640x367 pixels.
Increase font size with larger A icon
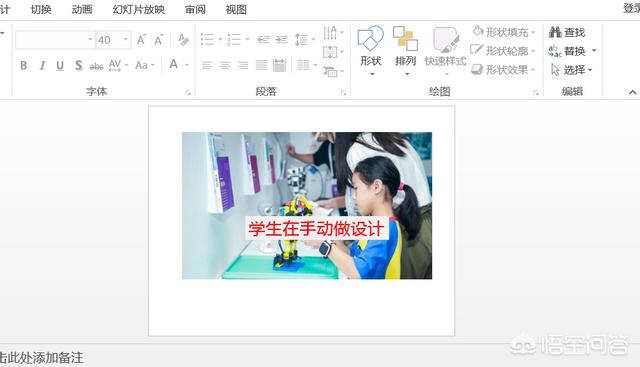click(x=141, y=40)
